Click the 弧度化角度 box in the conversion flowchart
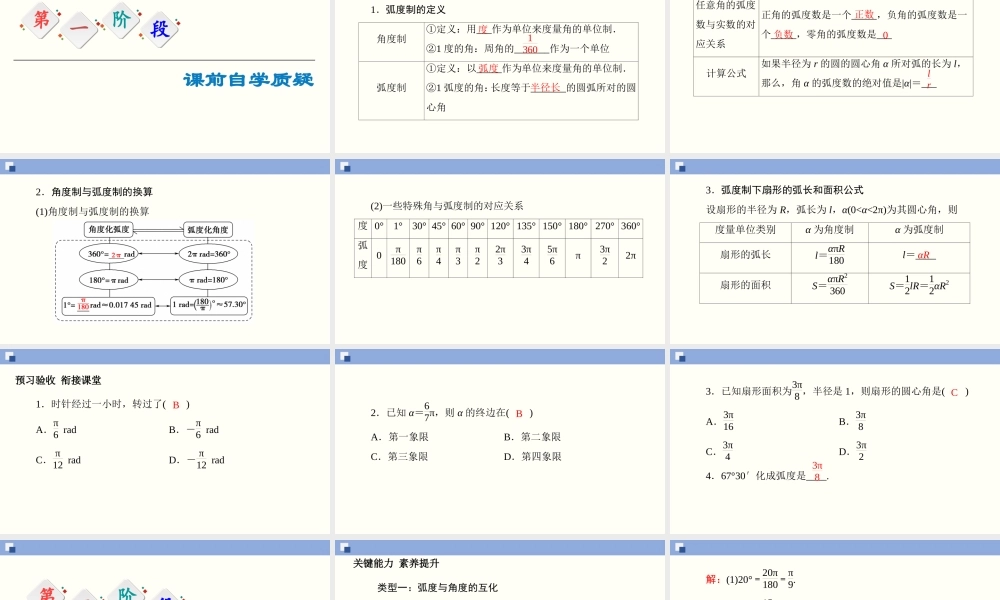The height and width of the screenshot is (600, 1000). [207, 227]
